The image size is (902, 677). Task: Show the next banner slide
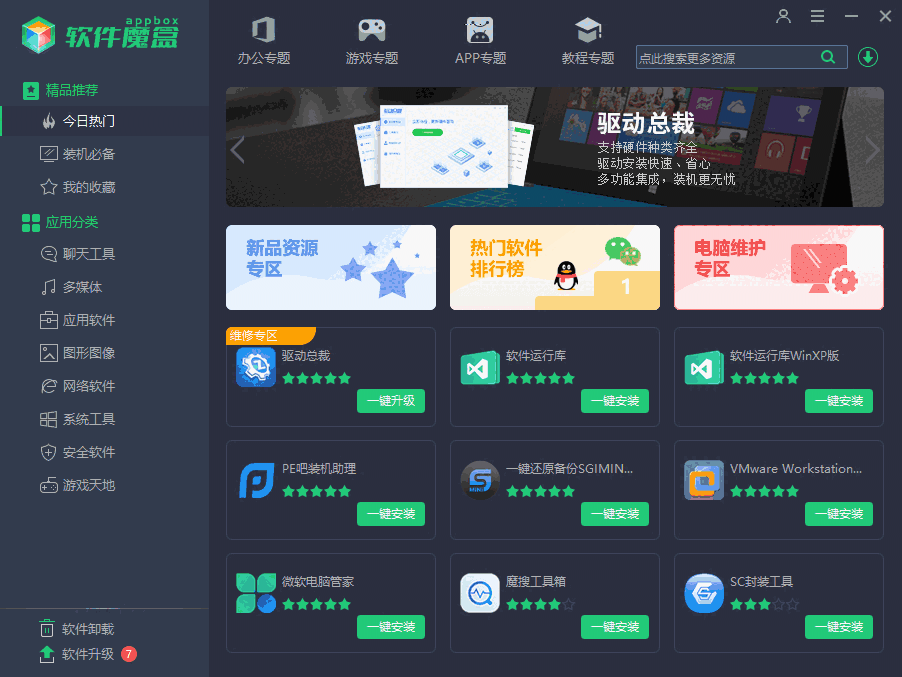872,148
